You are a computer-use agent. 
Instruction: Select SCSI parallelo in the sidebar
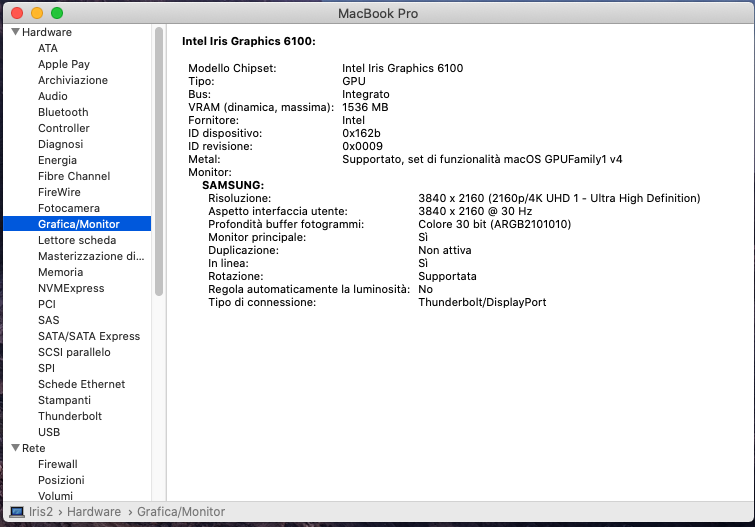74,352
